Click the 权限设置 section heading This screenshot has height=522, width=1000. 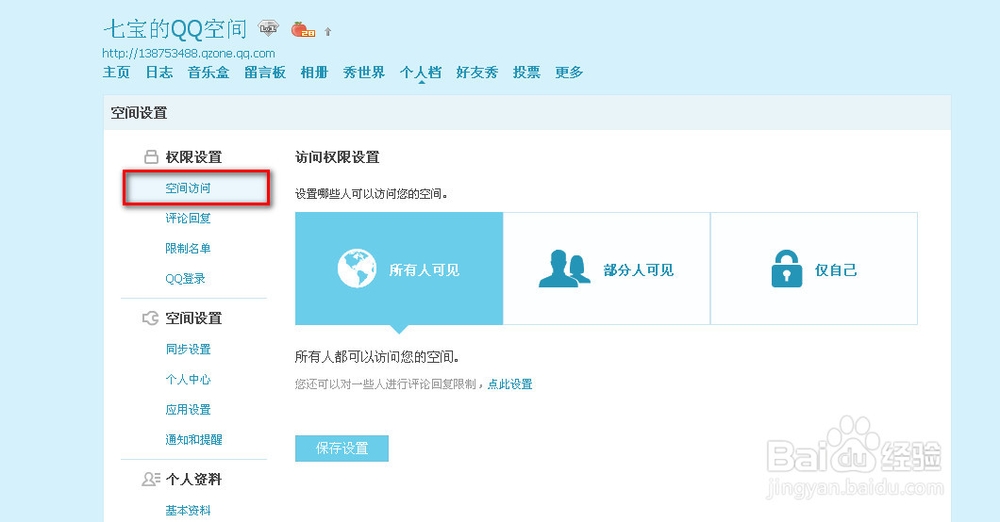tap(194, 157)
